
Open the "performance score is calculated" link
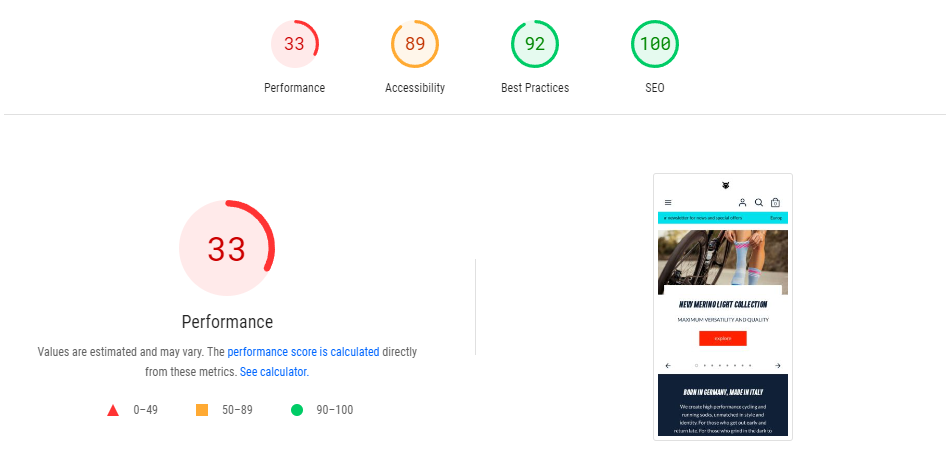pyautogui.click(x=303, y=352)
